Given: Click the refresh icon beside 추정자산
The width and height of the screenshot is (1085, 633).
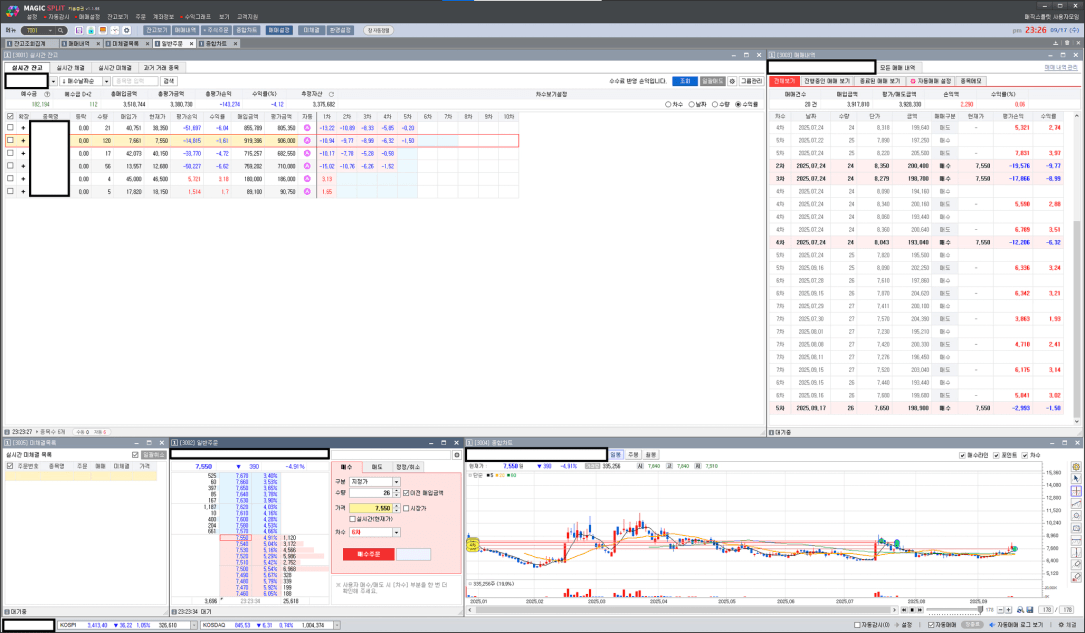Looking at the screenshot, I should [331, 94].
